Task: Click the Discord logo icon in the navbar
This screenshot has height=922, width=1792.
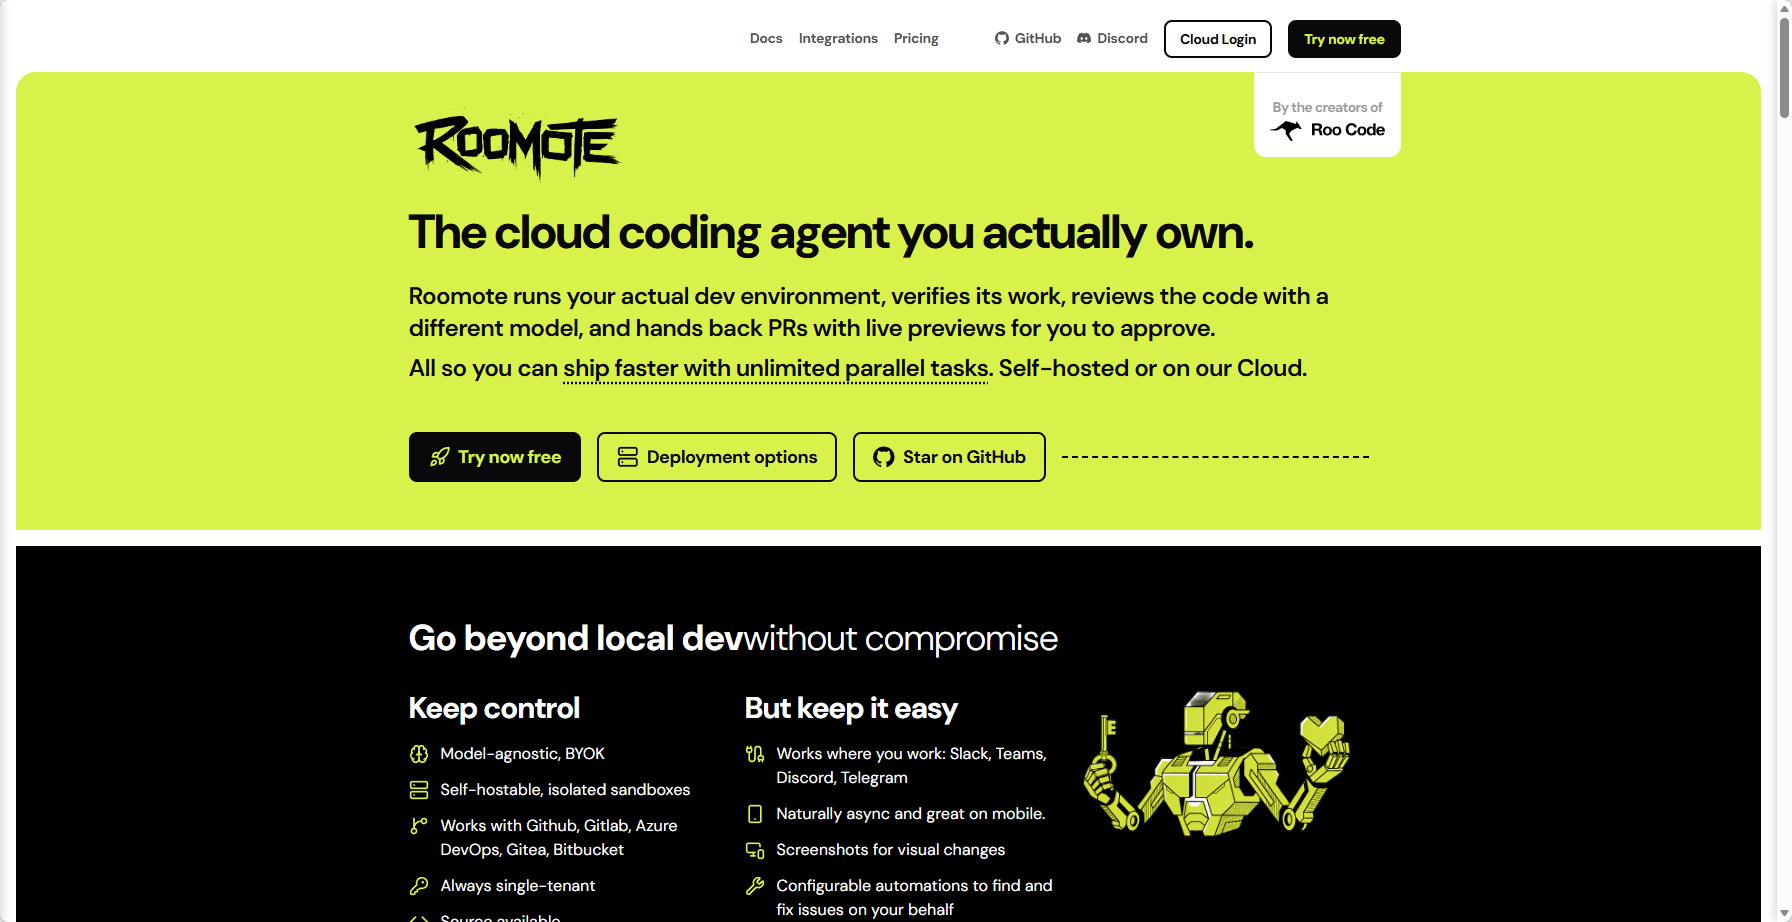Action: coord(1084,39)
